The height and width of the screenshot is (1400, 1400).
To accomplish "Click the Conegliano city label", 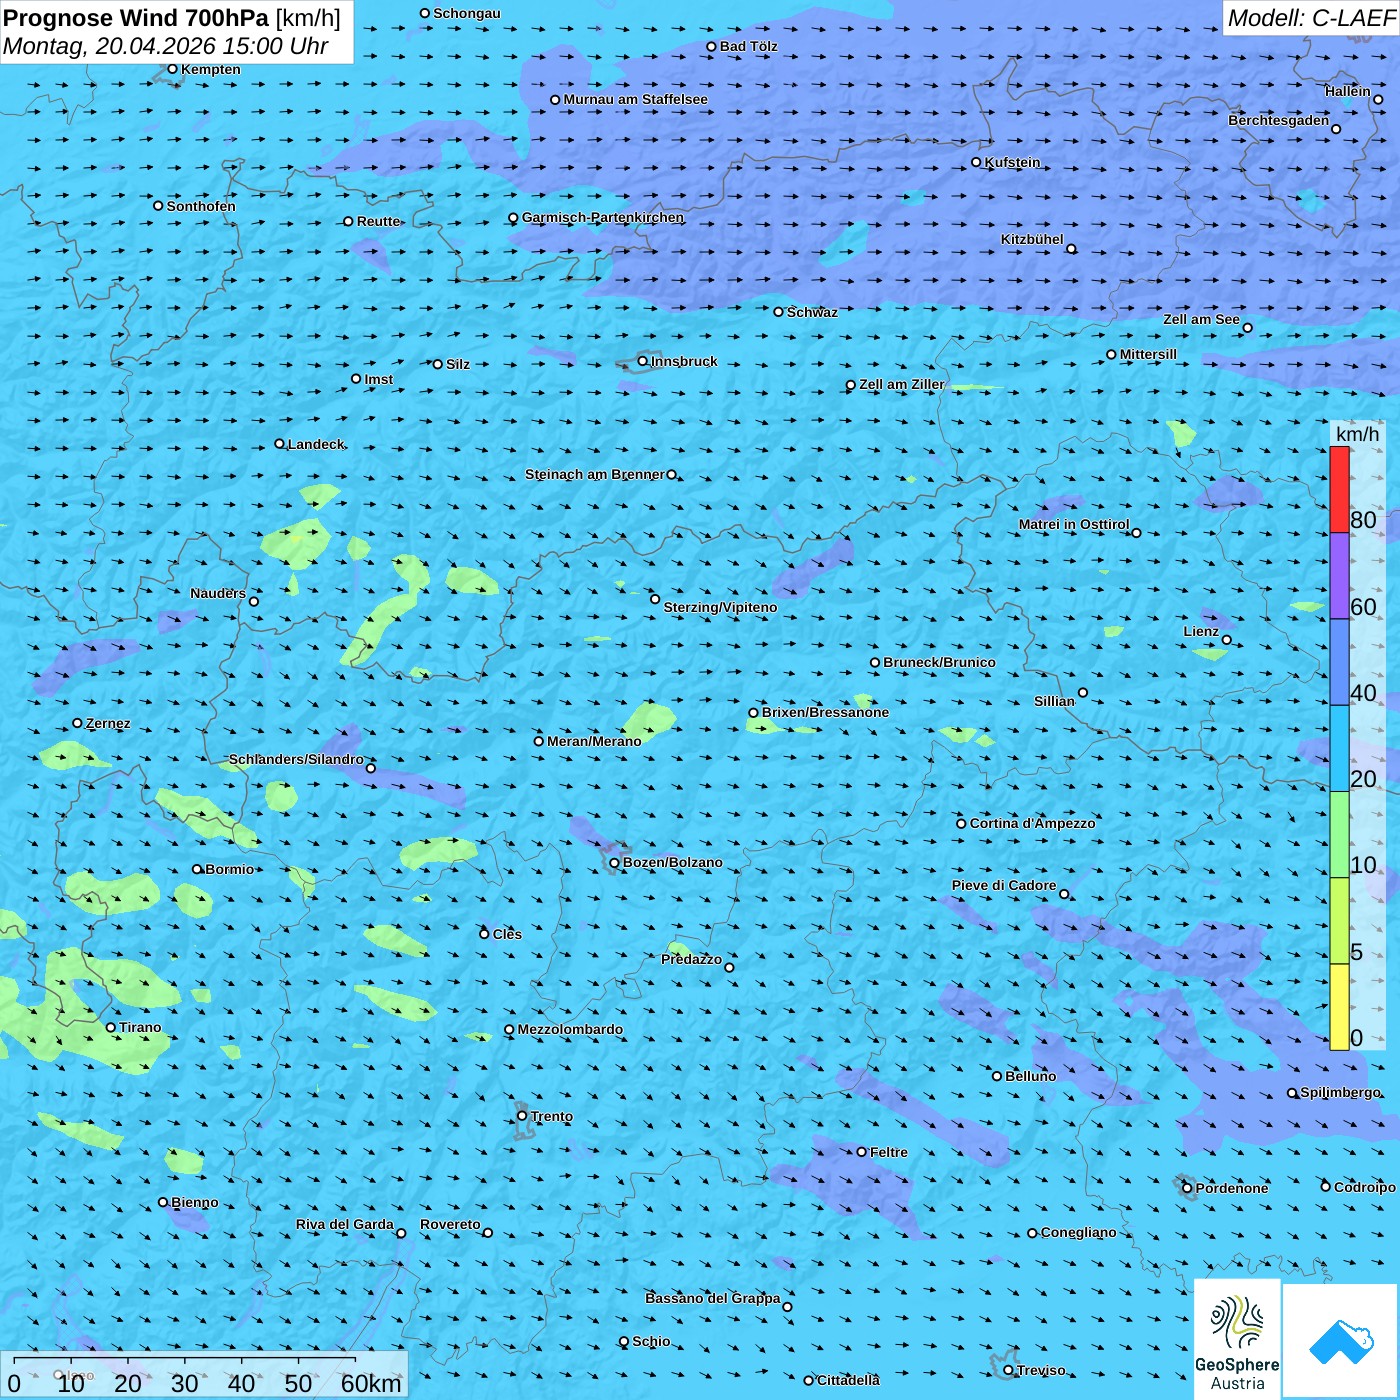I will click(x=1078, y=1232).
